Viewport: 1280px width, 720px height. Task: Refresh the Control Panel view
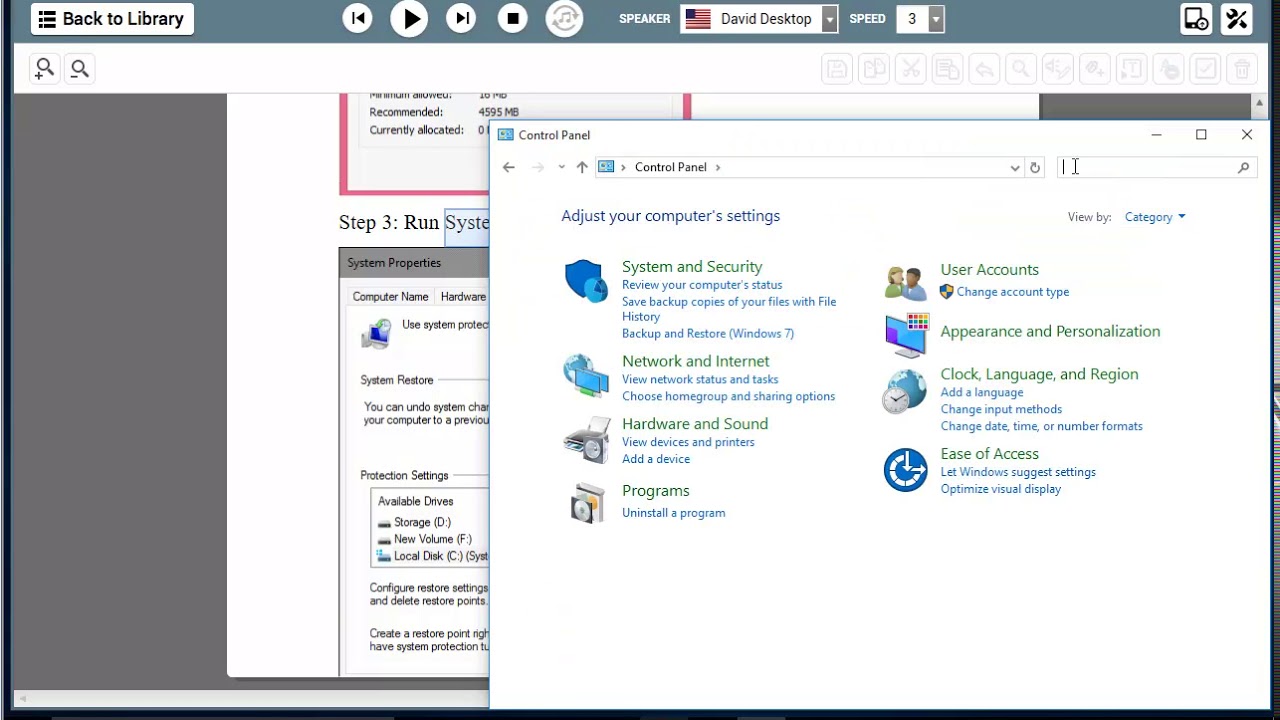point(1035,168)
